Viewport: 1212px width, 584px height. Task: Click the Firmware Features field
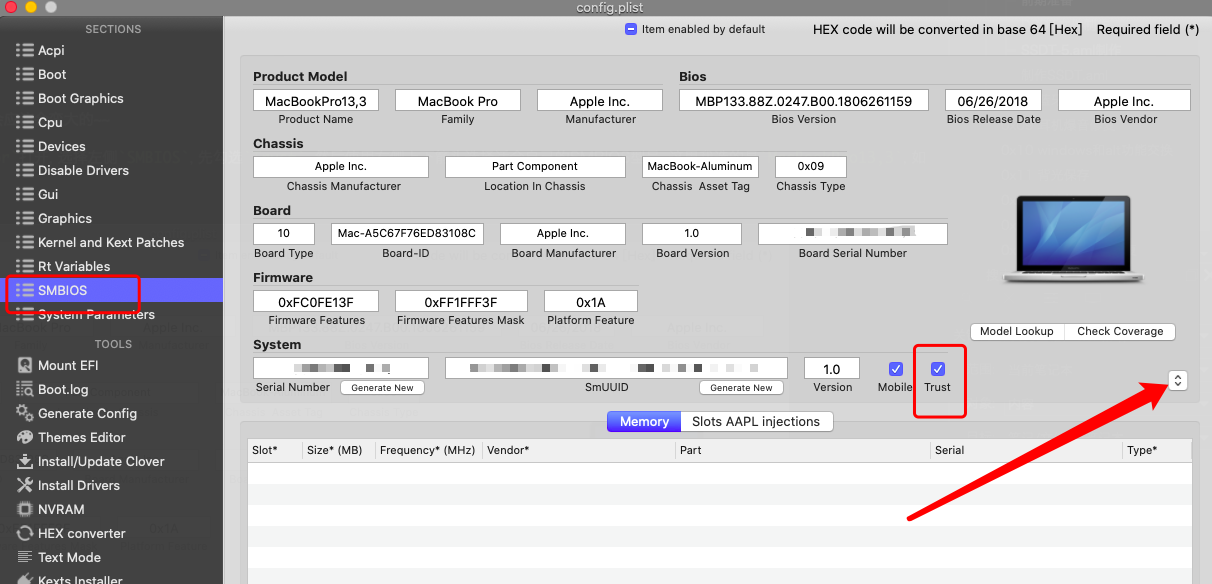[x=316, y=301]
